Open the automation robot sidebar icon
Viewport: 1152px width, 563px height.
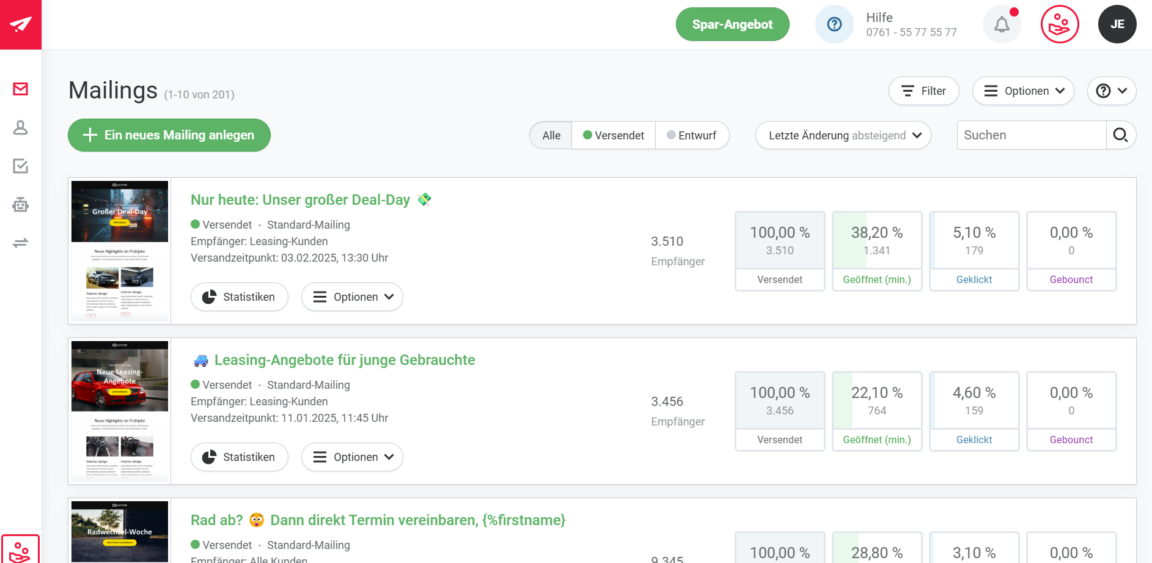click(20, 204)
